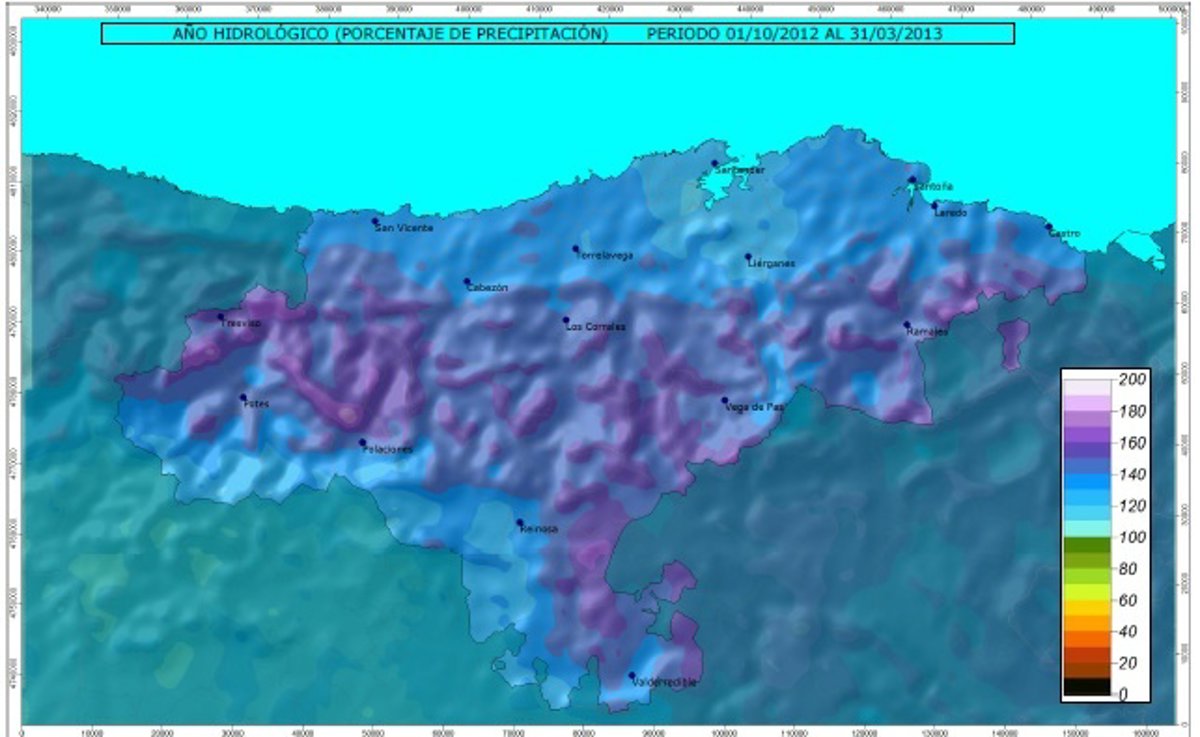1200x737 pixels.
Task: Select the Valderredible marker dot
Action: [x=632, y=675]
